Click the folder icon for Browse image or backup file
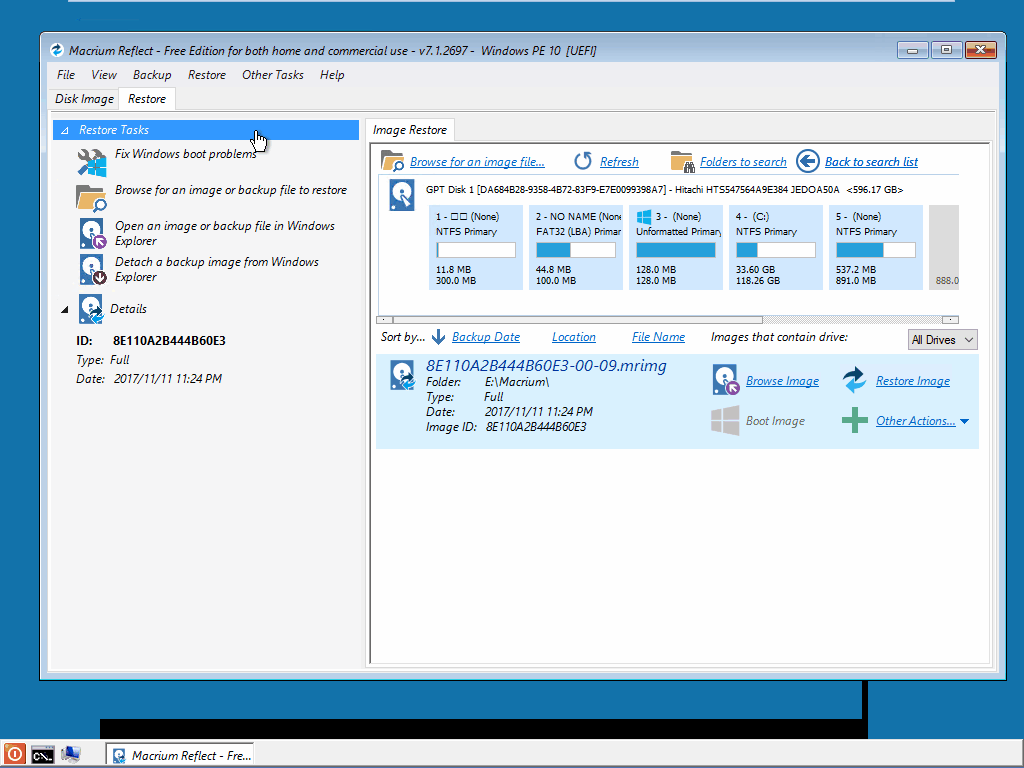The height and width of the screenshot is (768, 1024). 91,198
